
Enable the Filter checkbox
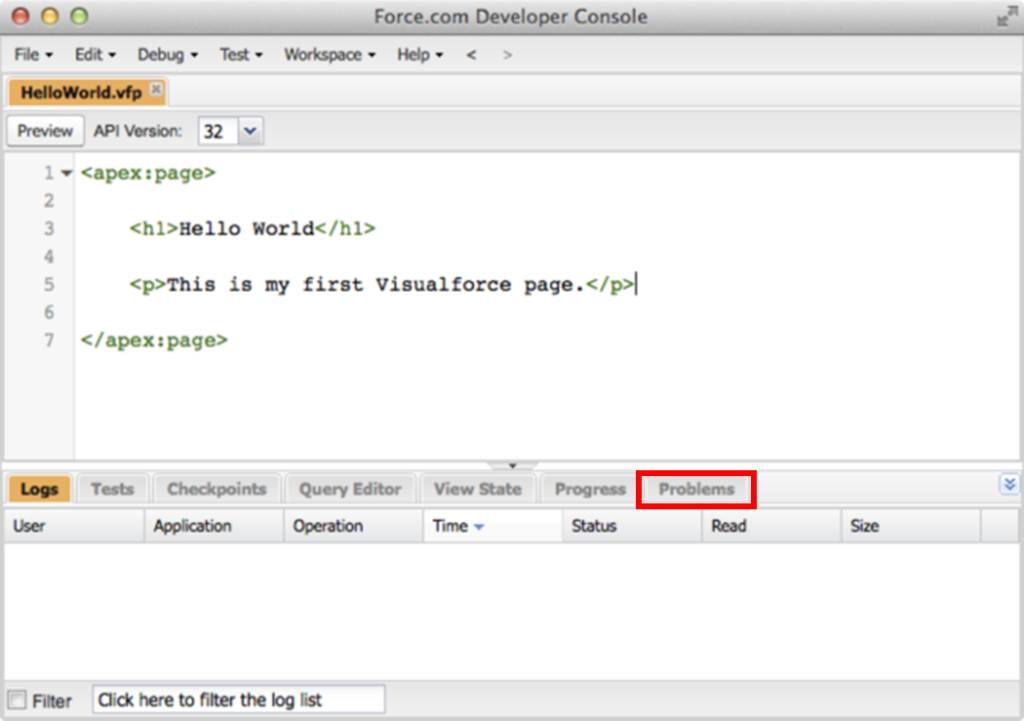pyautogui.click(x=17, y=700)
